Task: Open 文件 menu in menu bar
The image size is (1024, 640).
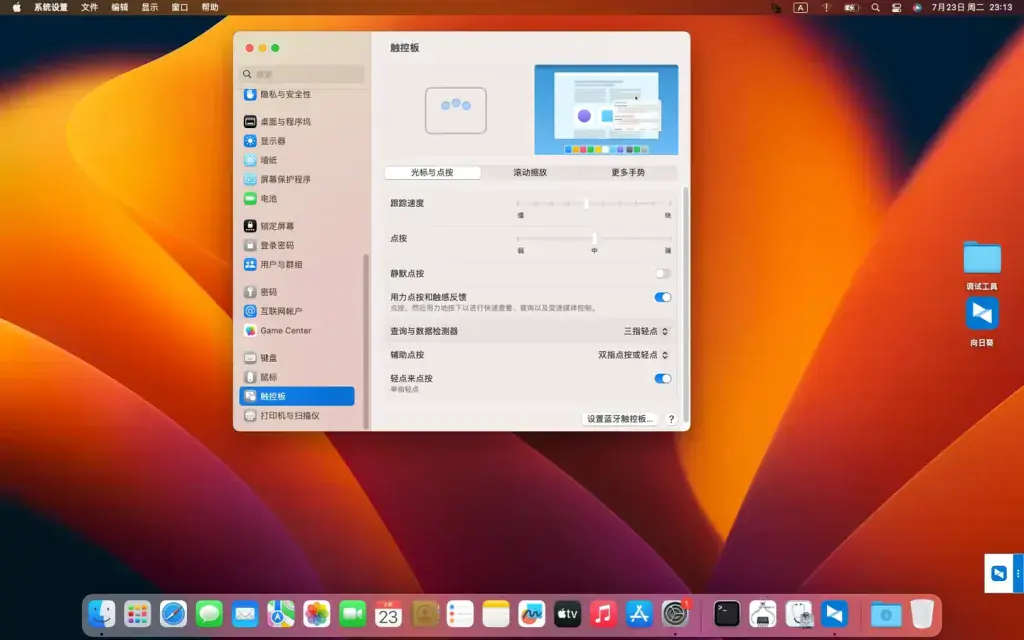Action: 89,7
